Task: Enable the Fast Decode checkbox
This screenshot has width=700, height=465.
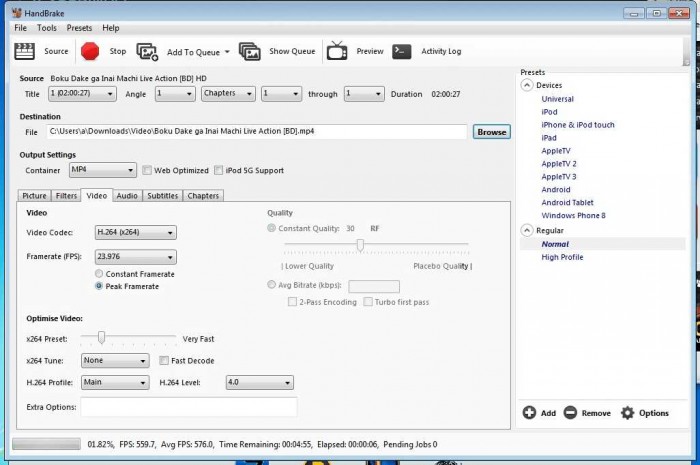Action: [164, 361]
